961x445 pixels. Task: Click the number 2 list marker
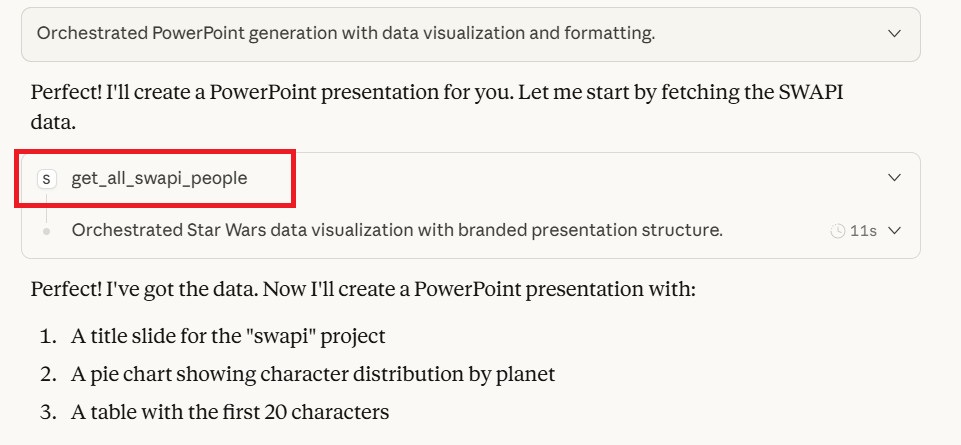47,374
